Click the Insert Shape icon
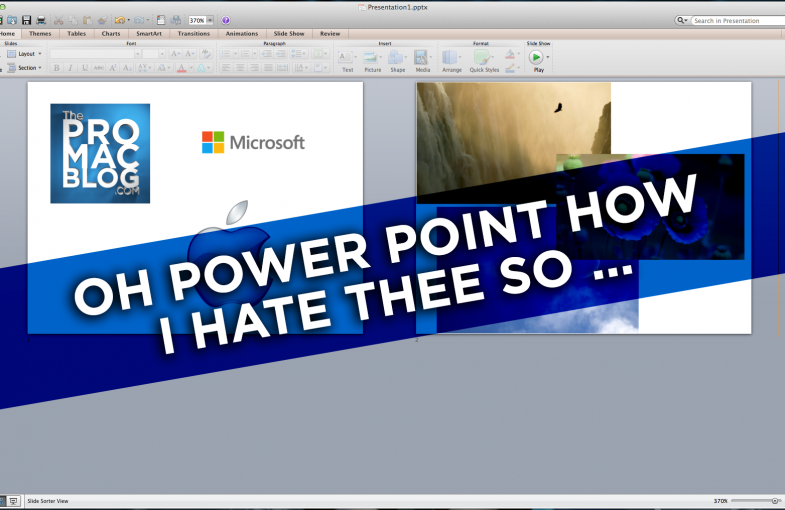The image size is (785, 510). pos(396,57)
